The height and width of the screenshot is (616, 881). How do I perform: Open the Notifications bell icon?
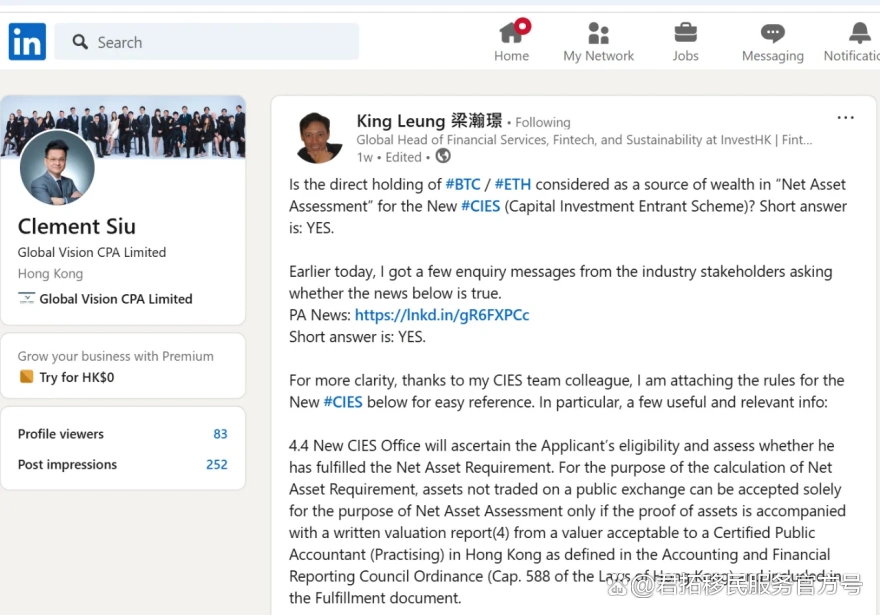(860, 33)
